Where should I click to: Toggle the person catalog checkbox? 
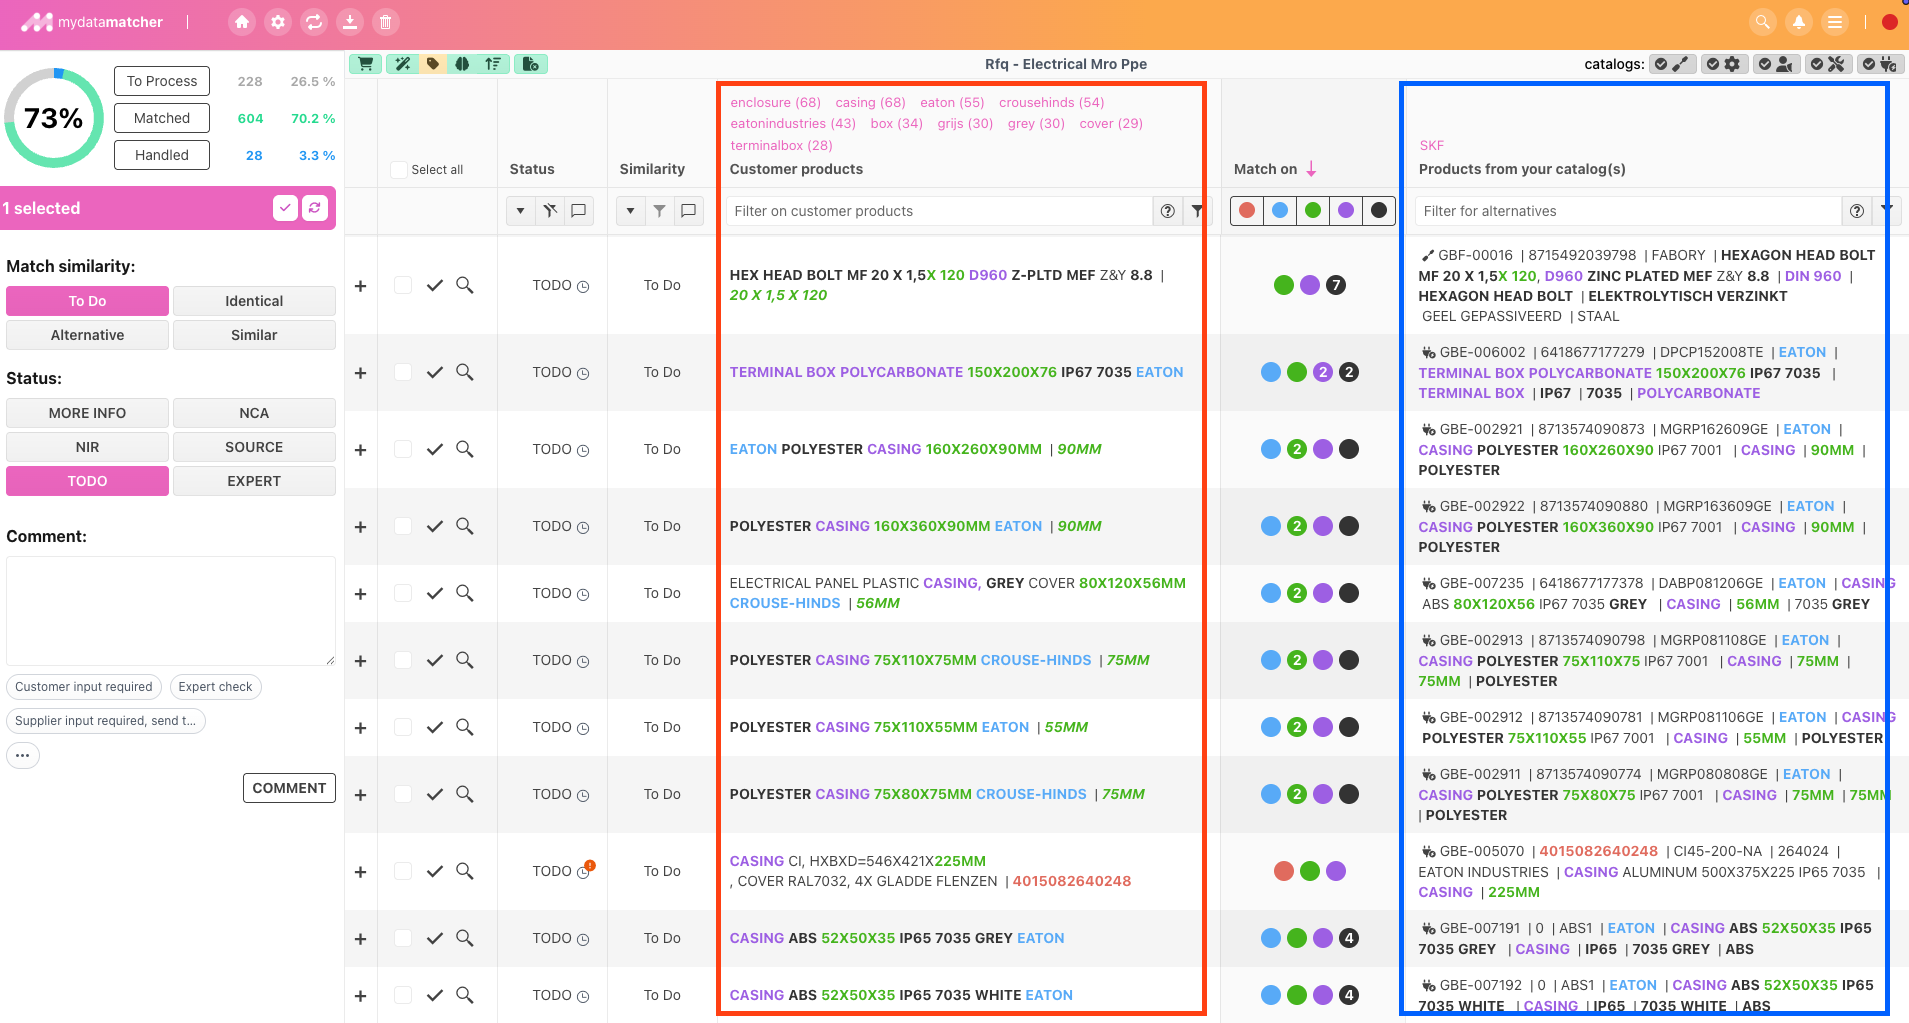tap(1765, 64)
